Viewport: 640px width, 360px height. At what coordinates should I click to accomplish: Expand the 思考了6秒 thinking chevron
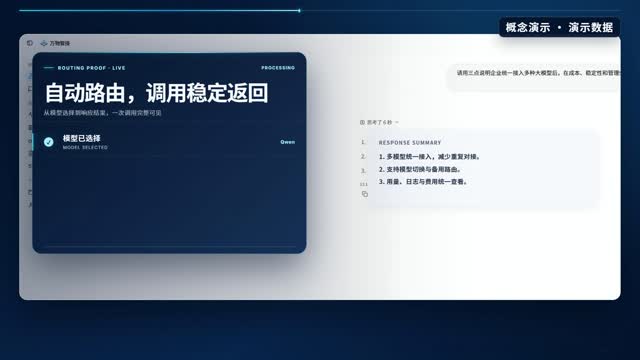click(397, 122)
